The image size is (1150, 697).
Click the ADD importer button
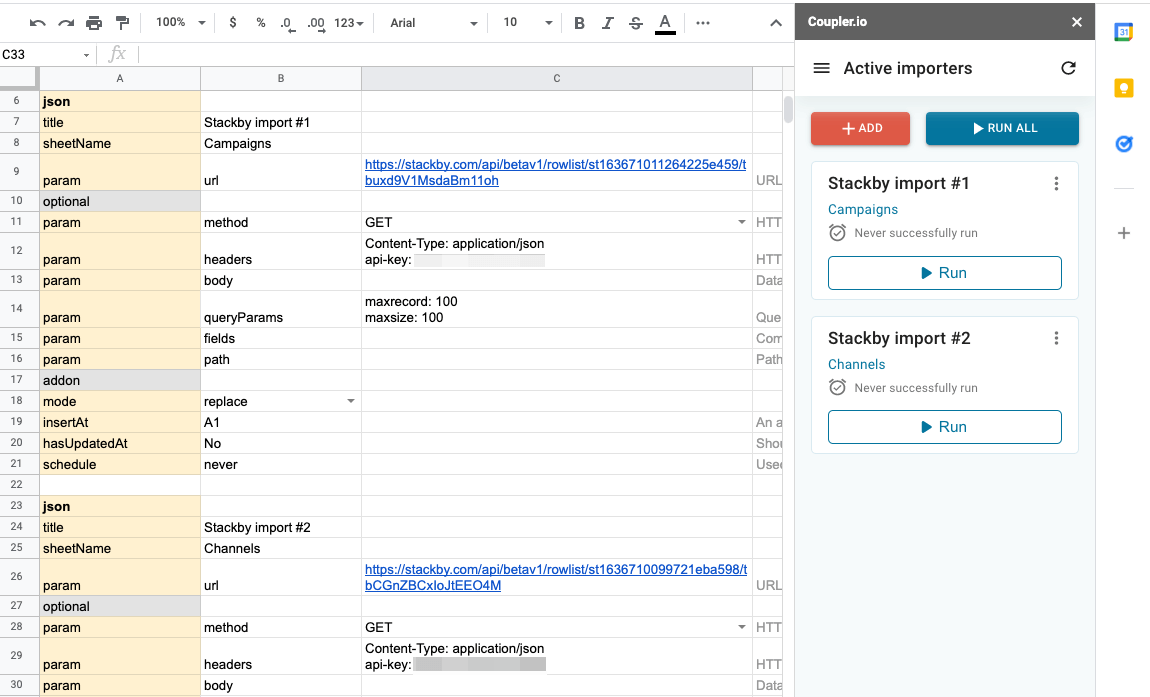(860, 128)
